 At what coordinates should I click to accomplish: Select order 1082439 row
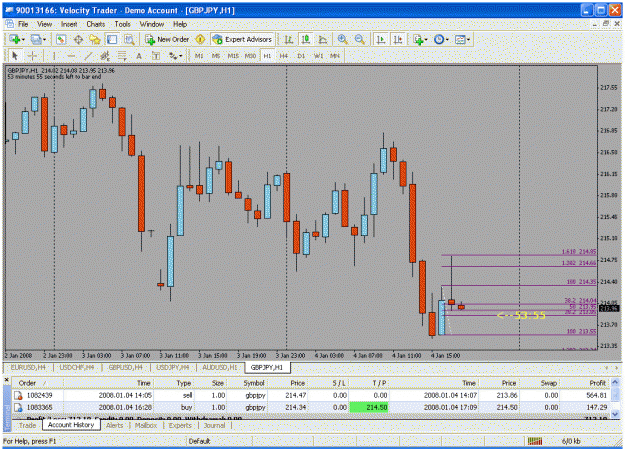pos(311,396)
